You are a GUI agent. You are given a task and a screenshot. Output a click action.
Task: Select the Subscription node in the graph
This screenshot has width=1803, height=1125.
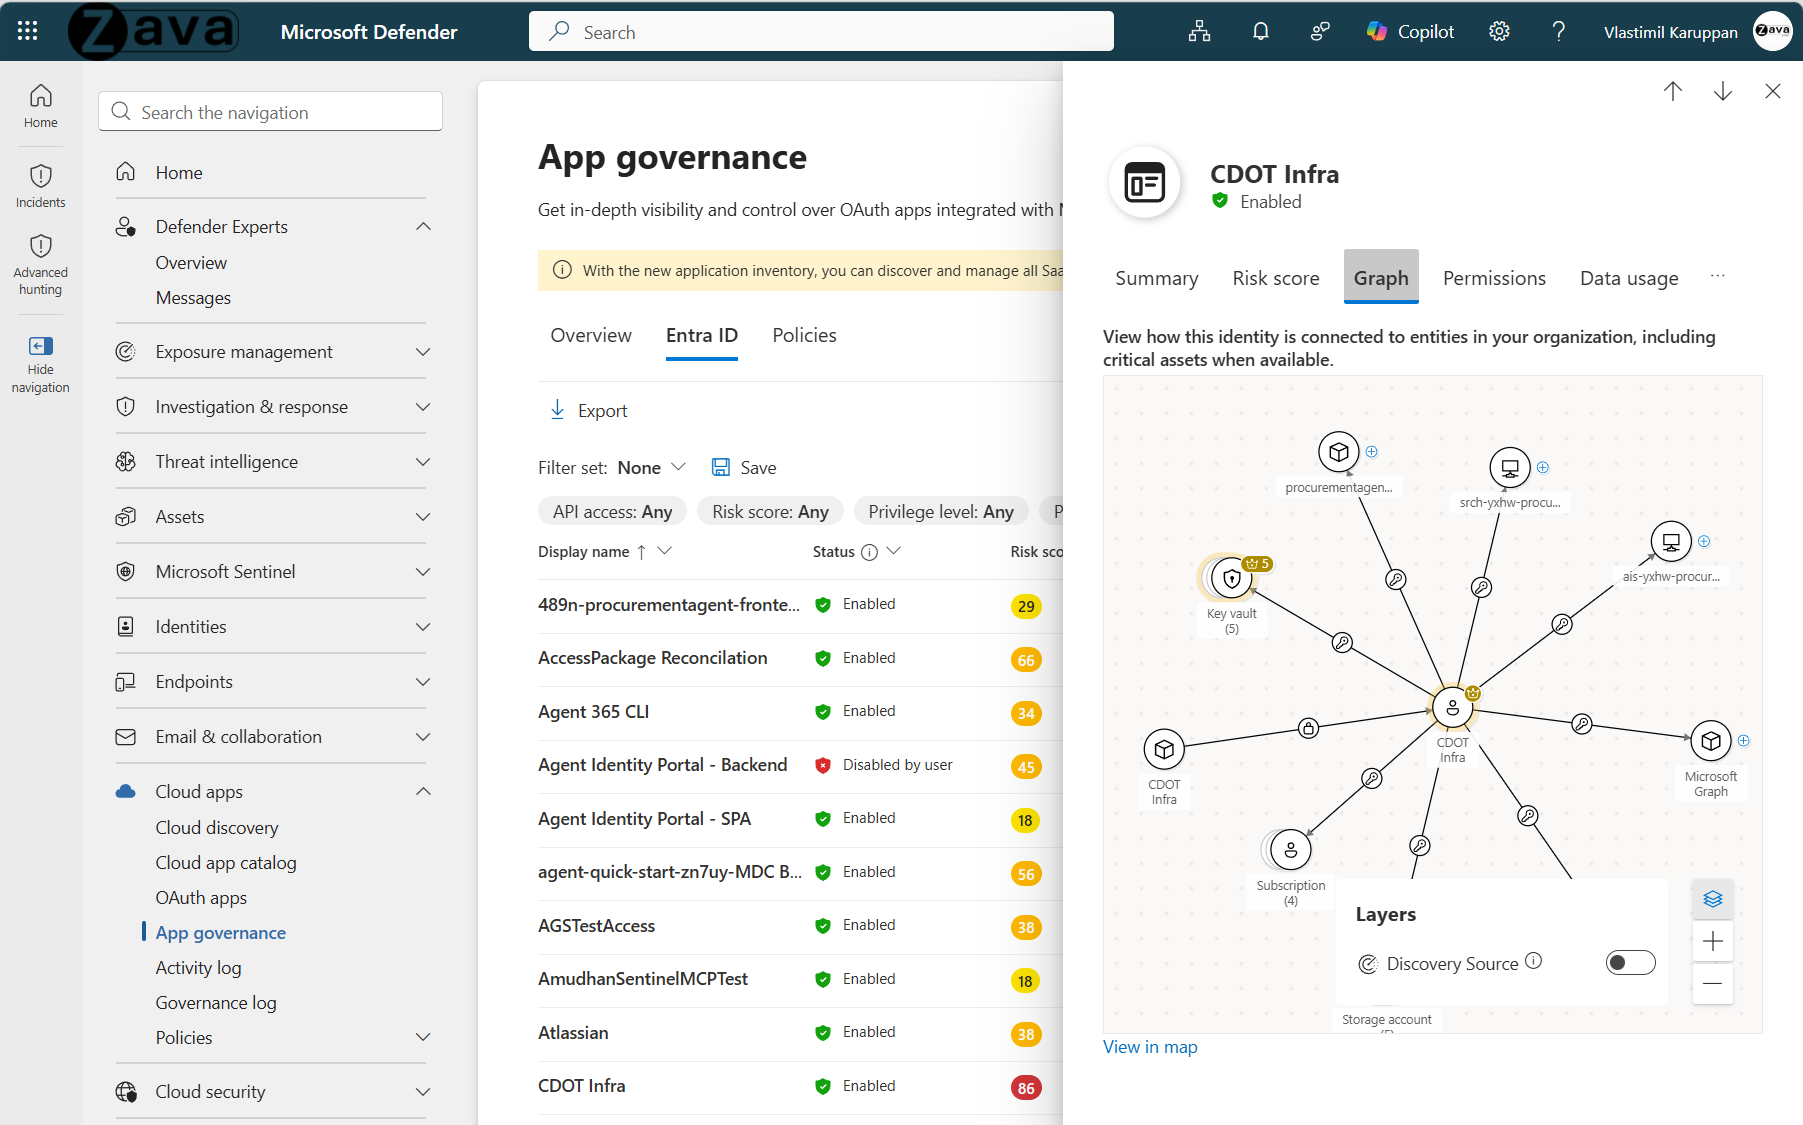(1290, 850)
